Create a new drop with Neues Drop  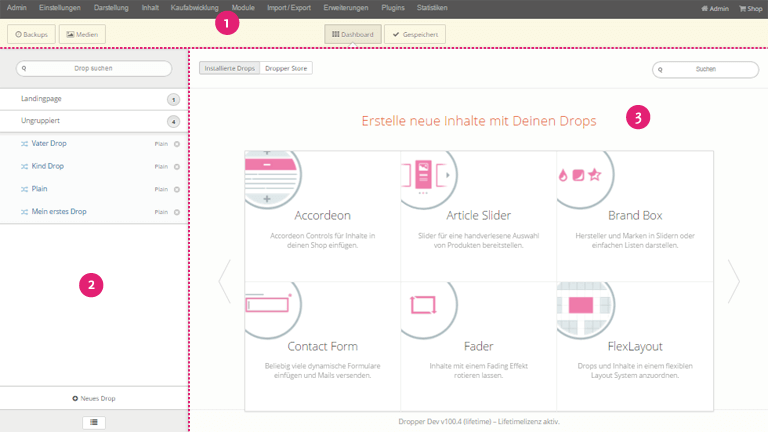pos(94,398)
